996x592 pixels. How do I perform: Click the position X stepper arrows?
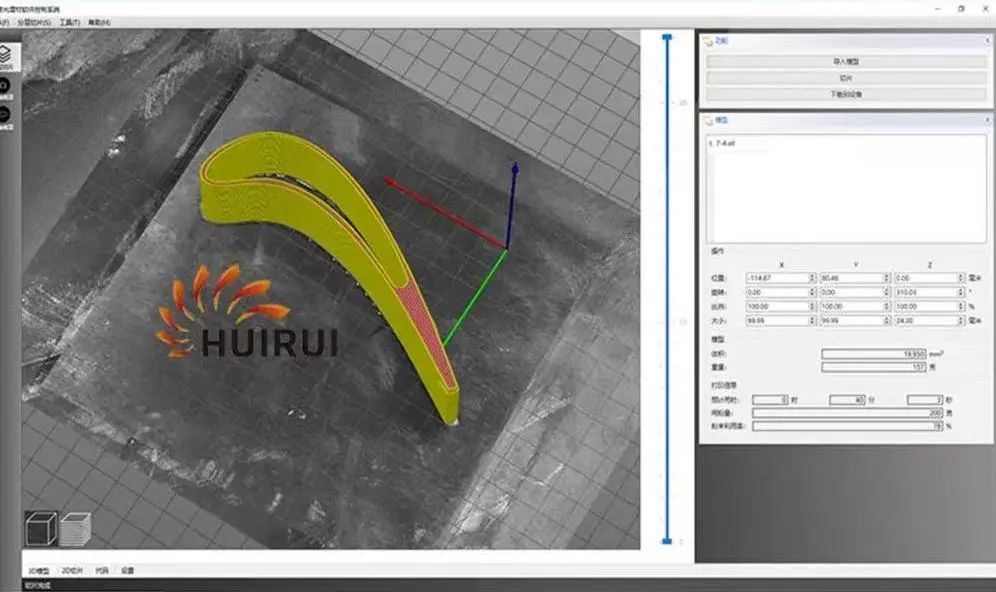[812, 277]
